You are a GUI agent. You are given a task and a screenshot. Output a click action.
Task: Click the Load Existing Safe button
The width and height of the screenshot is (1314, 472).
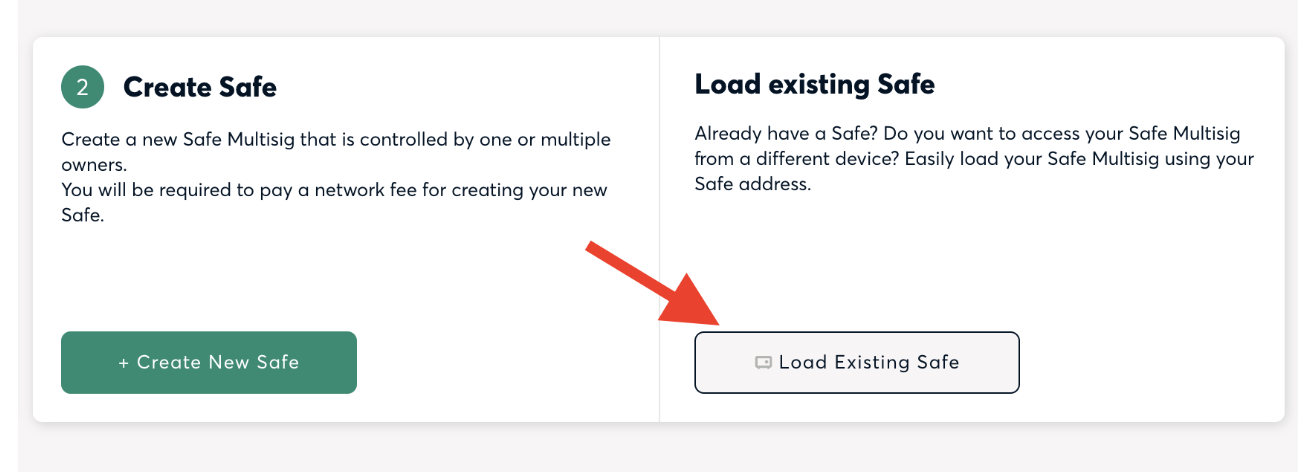point(857,362)
